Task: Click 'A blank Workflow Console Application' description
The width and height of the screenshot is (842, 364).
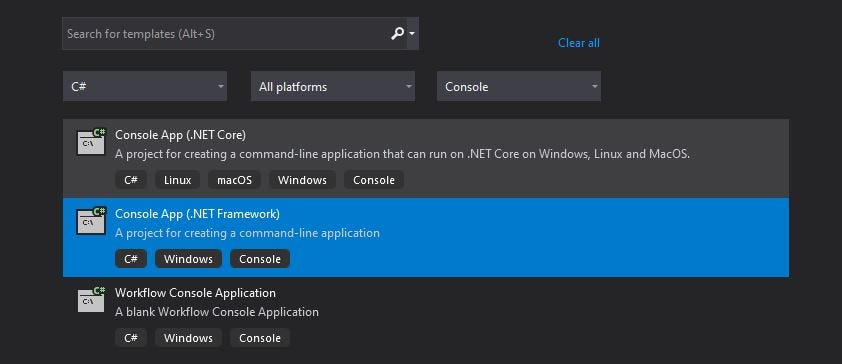Action: pyautogui.click(x=216, y=312)
